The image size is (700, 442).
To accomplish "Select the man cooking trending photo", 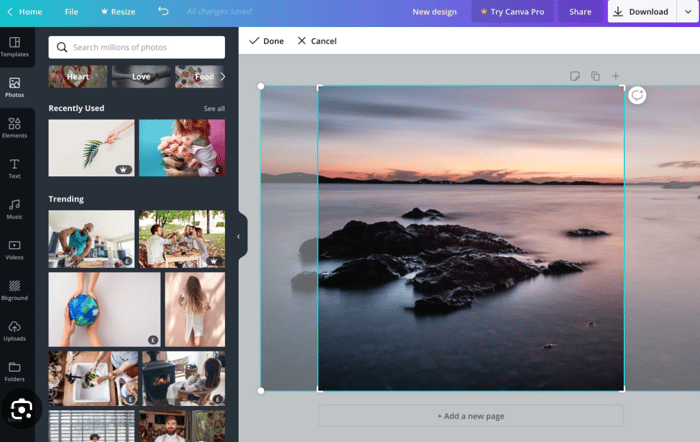I will coord(92,239).
